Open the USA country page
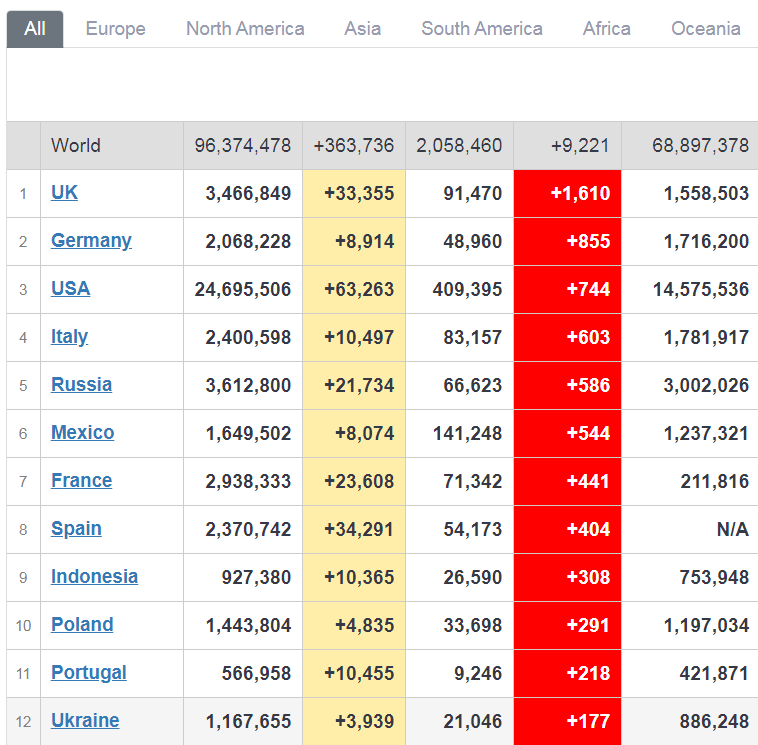Image resolution: width=758 pixels, height=745 pixels. 70,289
